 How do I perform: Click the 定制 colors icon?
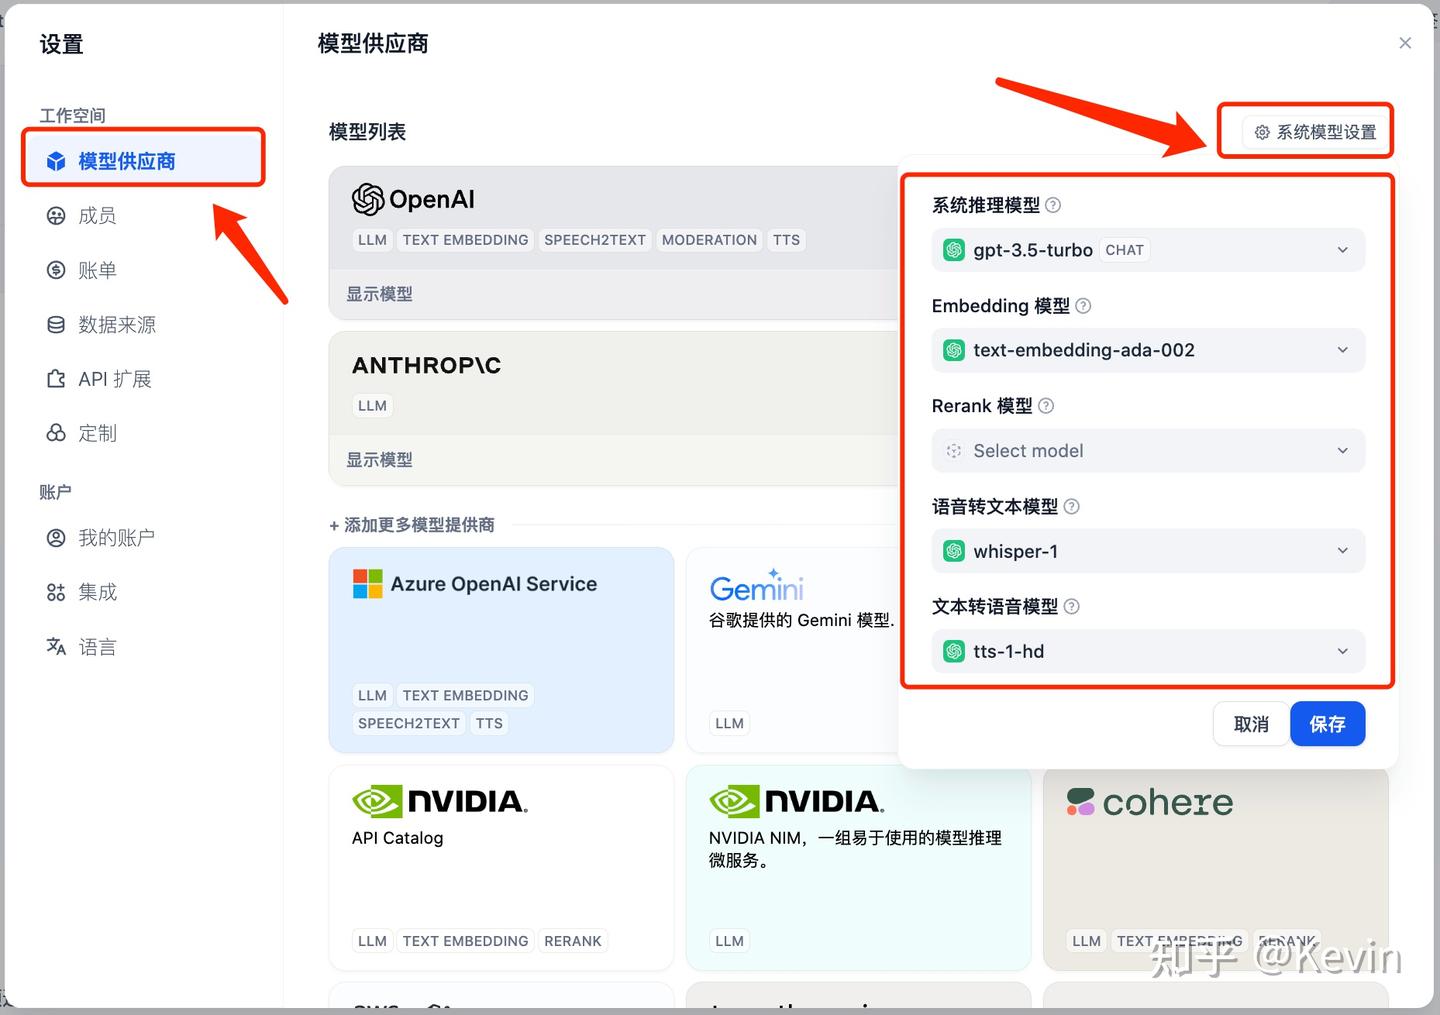56,433
